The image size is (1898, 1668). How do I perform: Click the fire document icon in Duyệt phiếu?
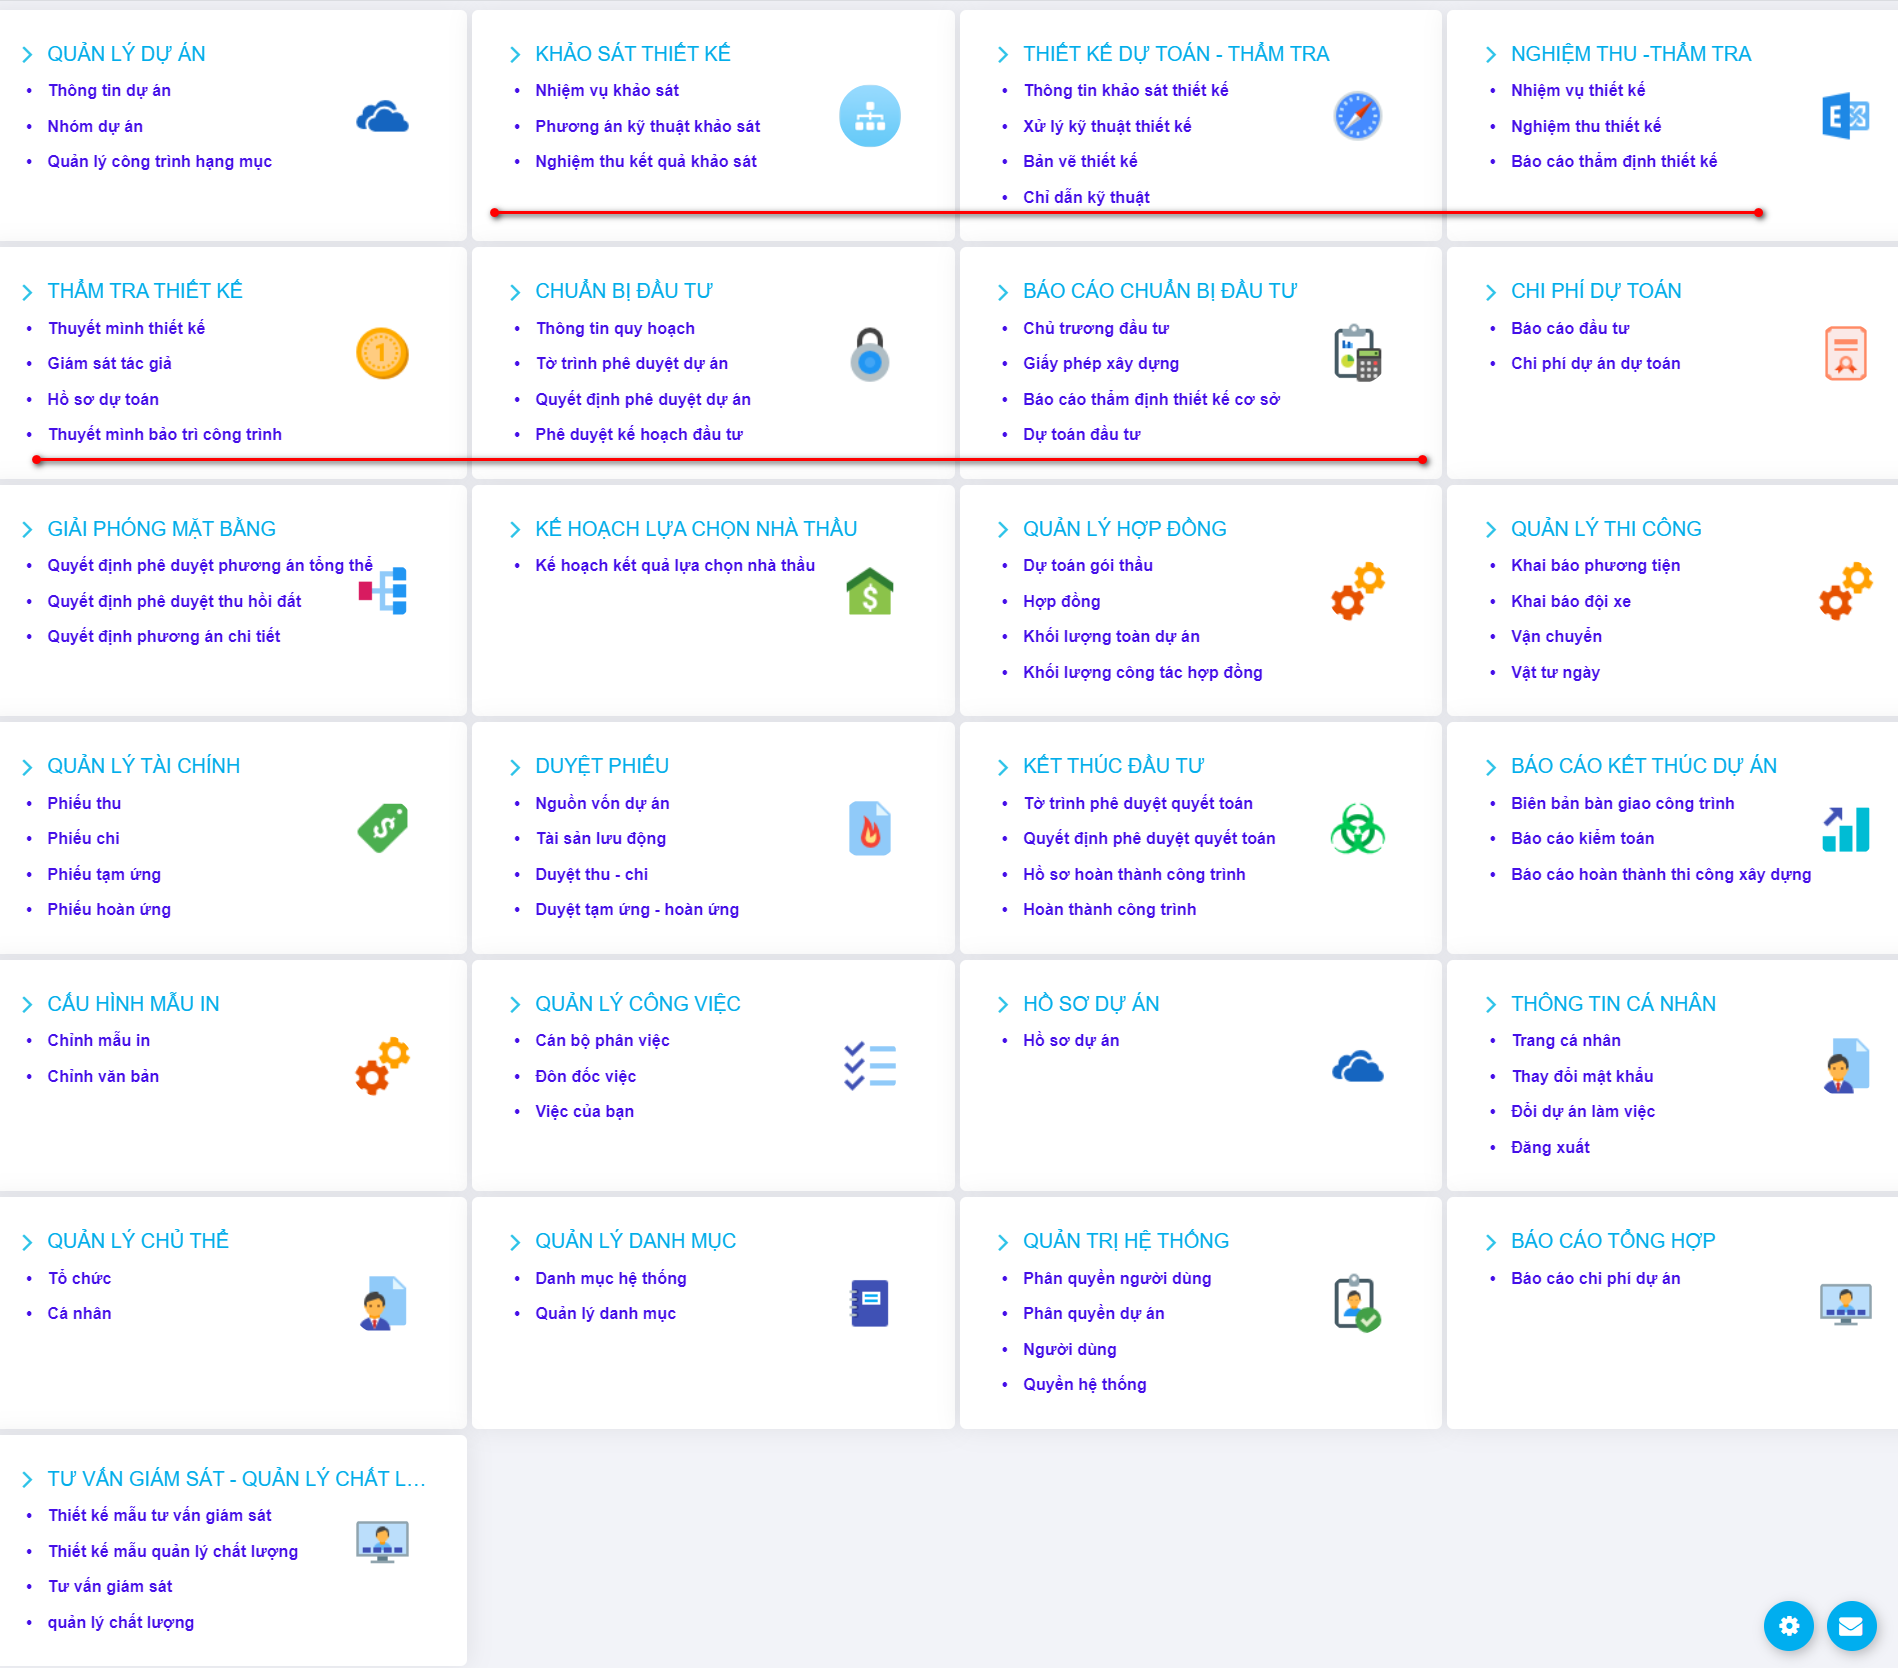click(x=869, y=828)
